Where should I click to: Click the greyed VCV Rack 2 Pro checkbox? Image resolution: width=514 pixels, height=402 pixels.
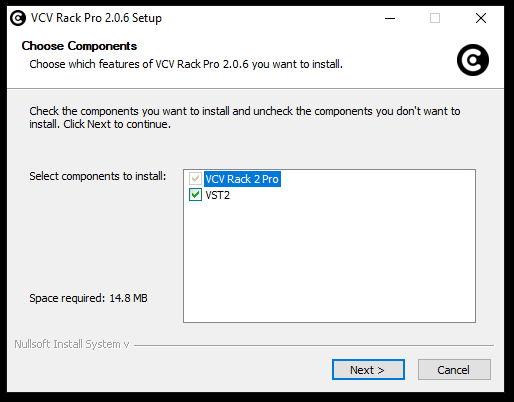(195, 179)
